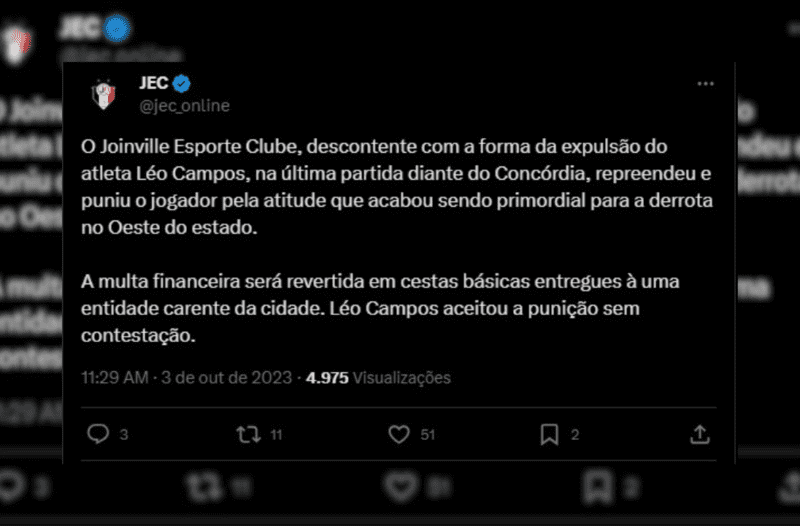Open the share upload icon
Viewport: 800px width, 526px height.
point(699,434)
